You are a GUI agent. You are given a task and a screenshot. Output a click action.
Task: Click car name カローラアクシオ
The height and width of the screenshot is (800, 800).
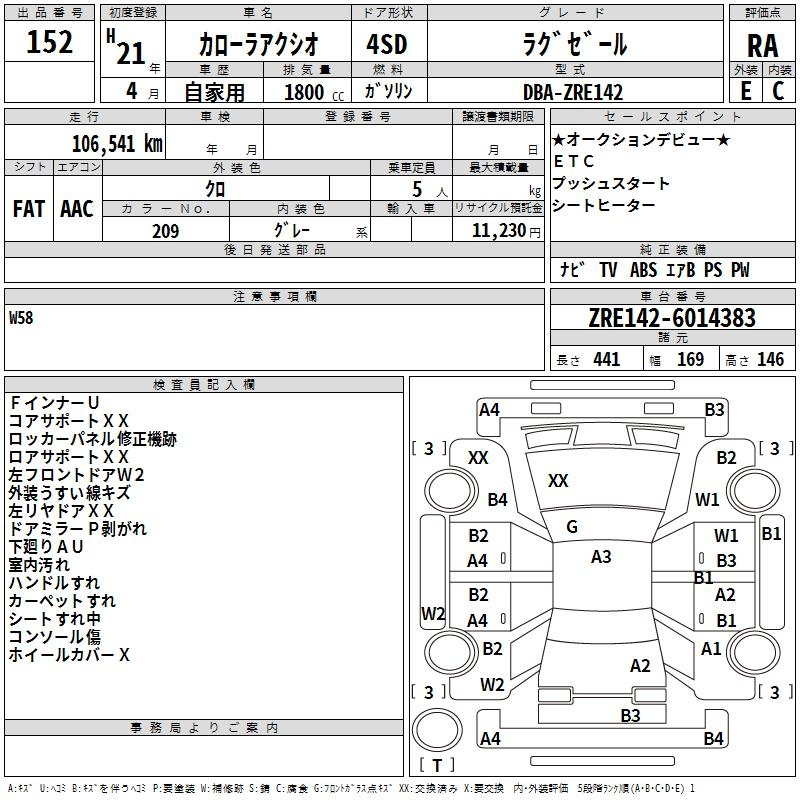[258, 44]
